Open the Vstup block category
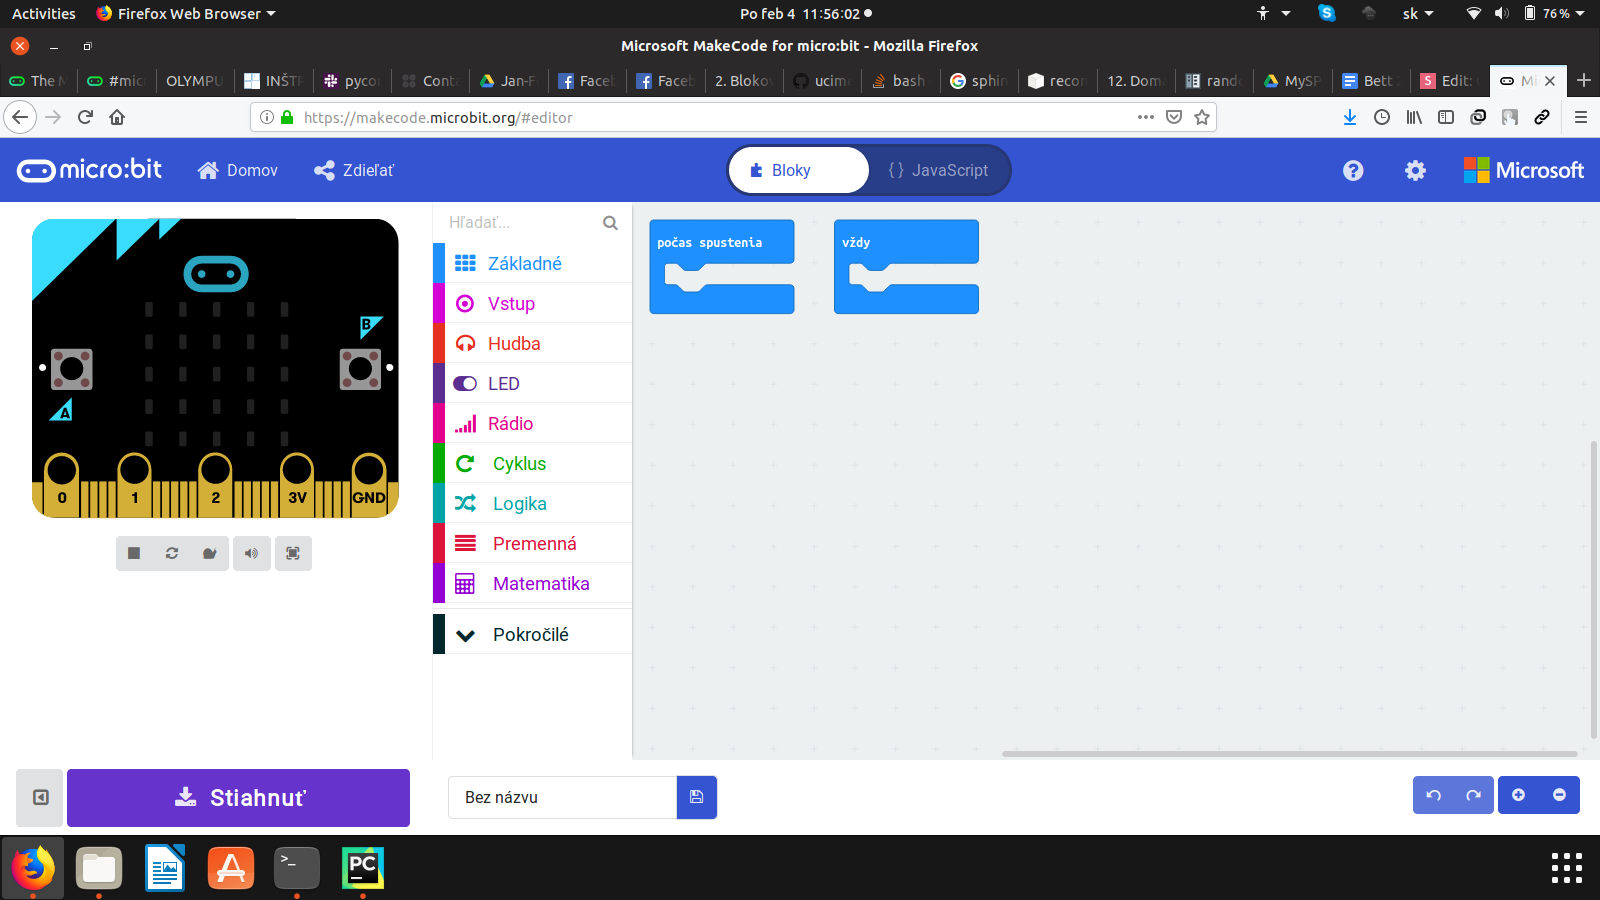Image resolution: width=1600 pixels, height=900 pixels. [x=533, y=303]
